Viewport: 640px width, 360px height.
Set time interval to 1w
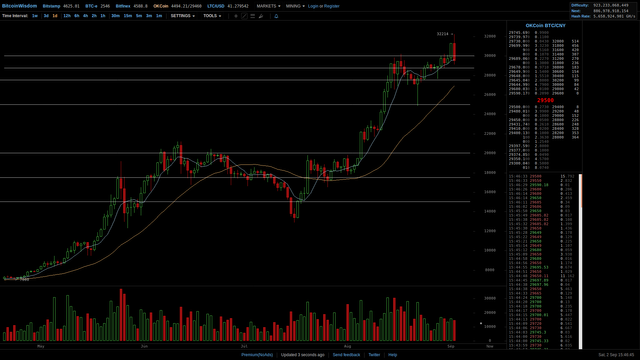[35, 16]
